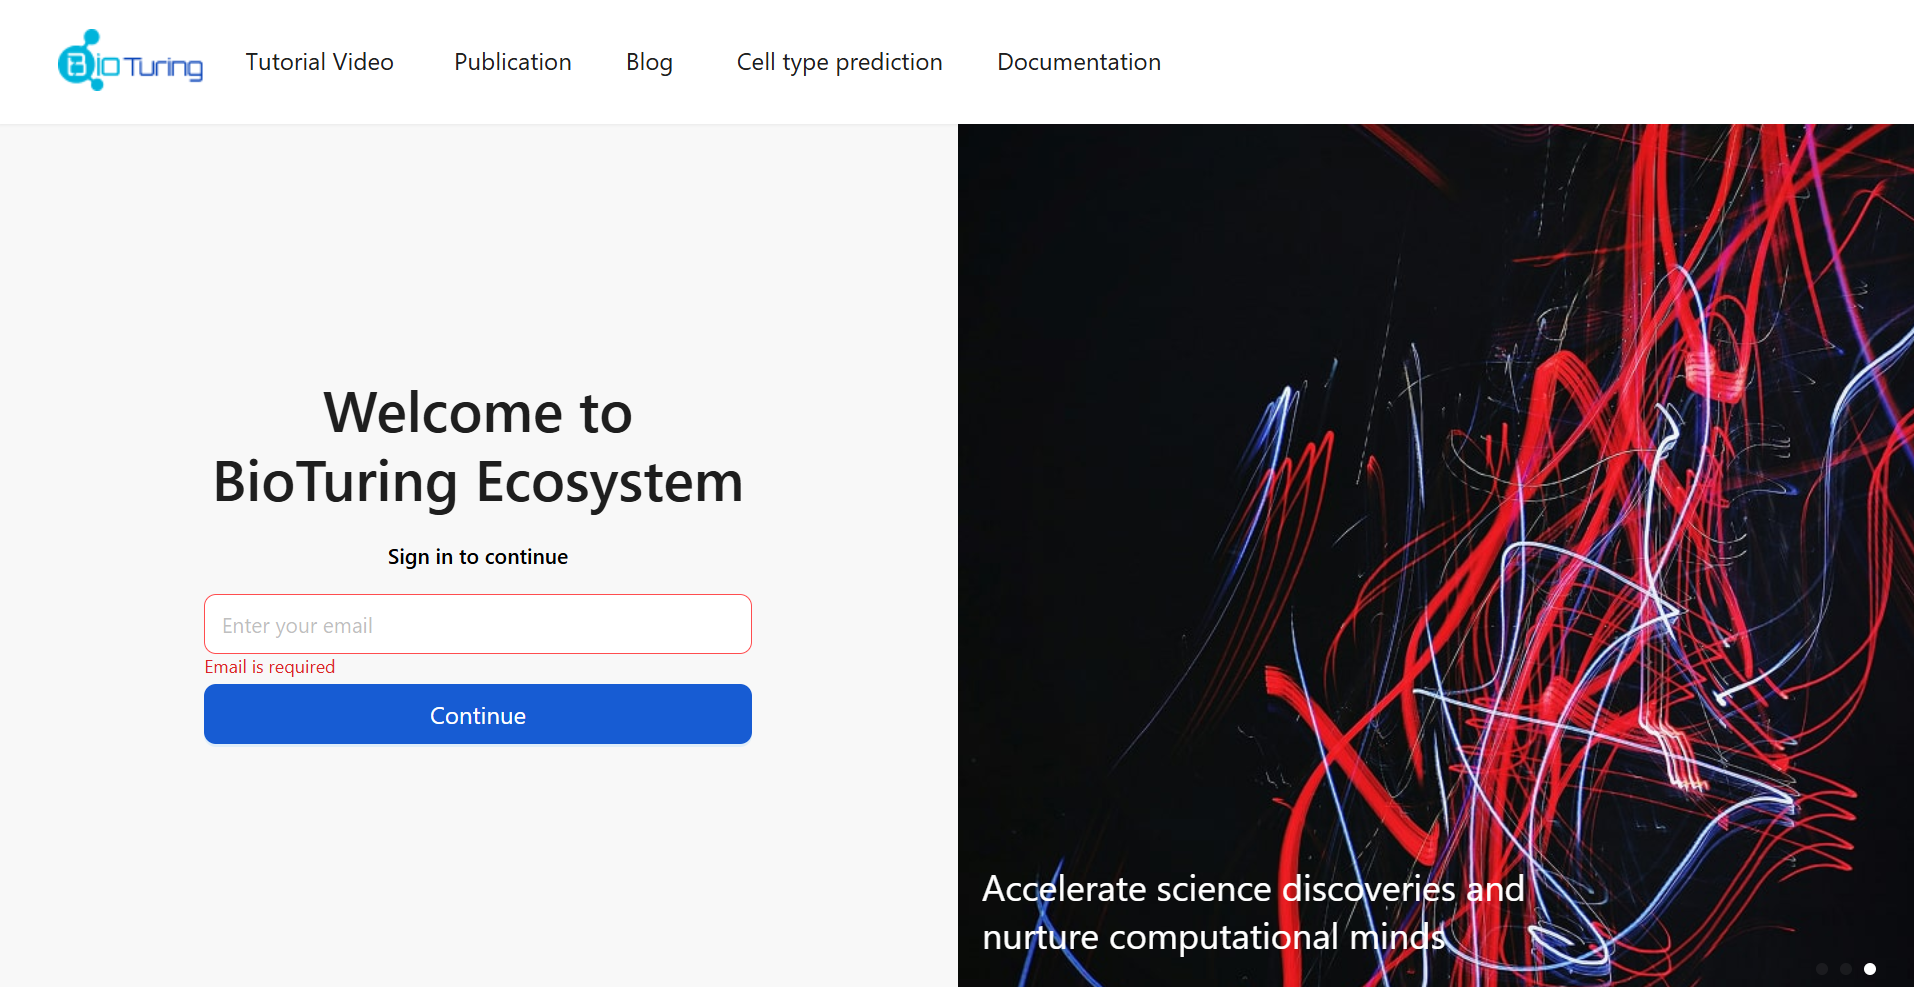Click the Welcome to BioTuring Ecosystem heading
Screen dimensions: 1914x987
click(477, 448)
